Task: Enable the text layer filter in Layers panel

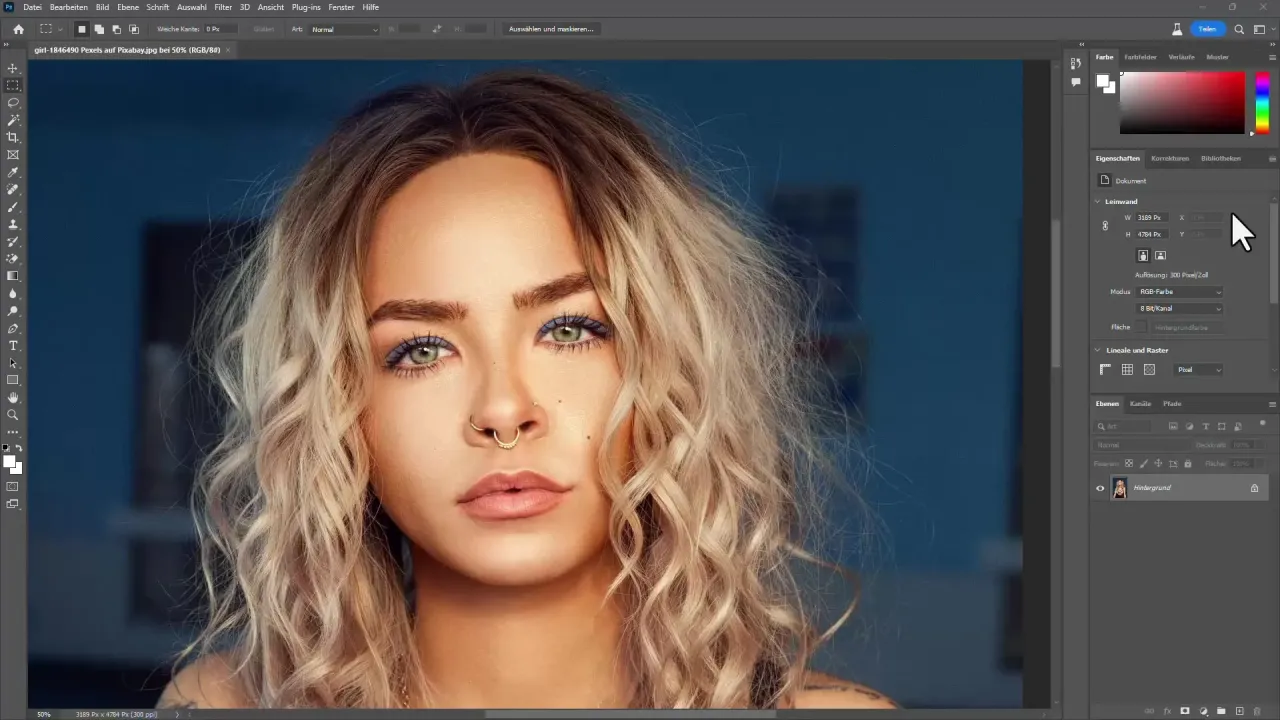Action: [1206, 426]
